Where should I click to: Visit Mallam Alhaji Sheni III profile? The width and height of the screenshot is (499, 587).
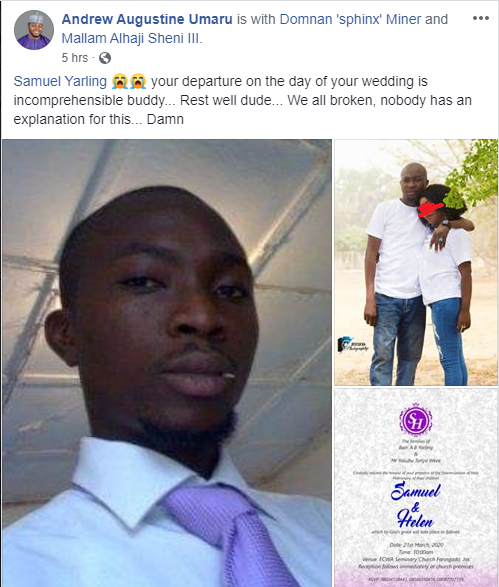pos(131,38)
